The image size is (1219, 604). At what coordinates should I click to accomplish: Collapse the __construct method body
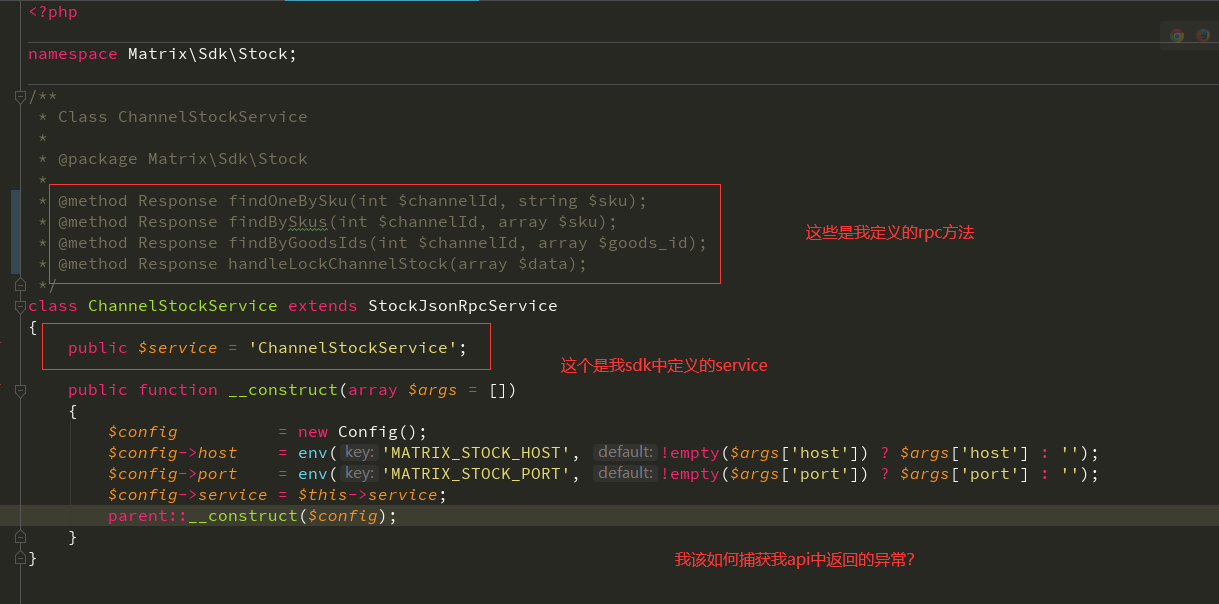point(20,389)
